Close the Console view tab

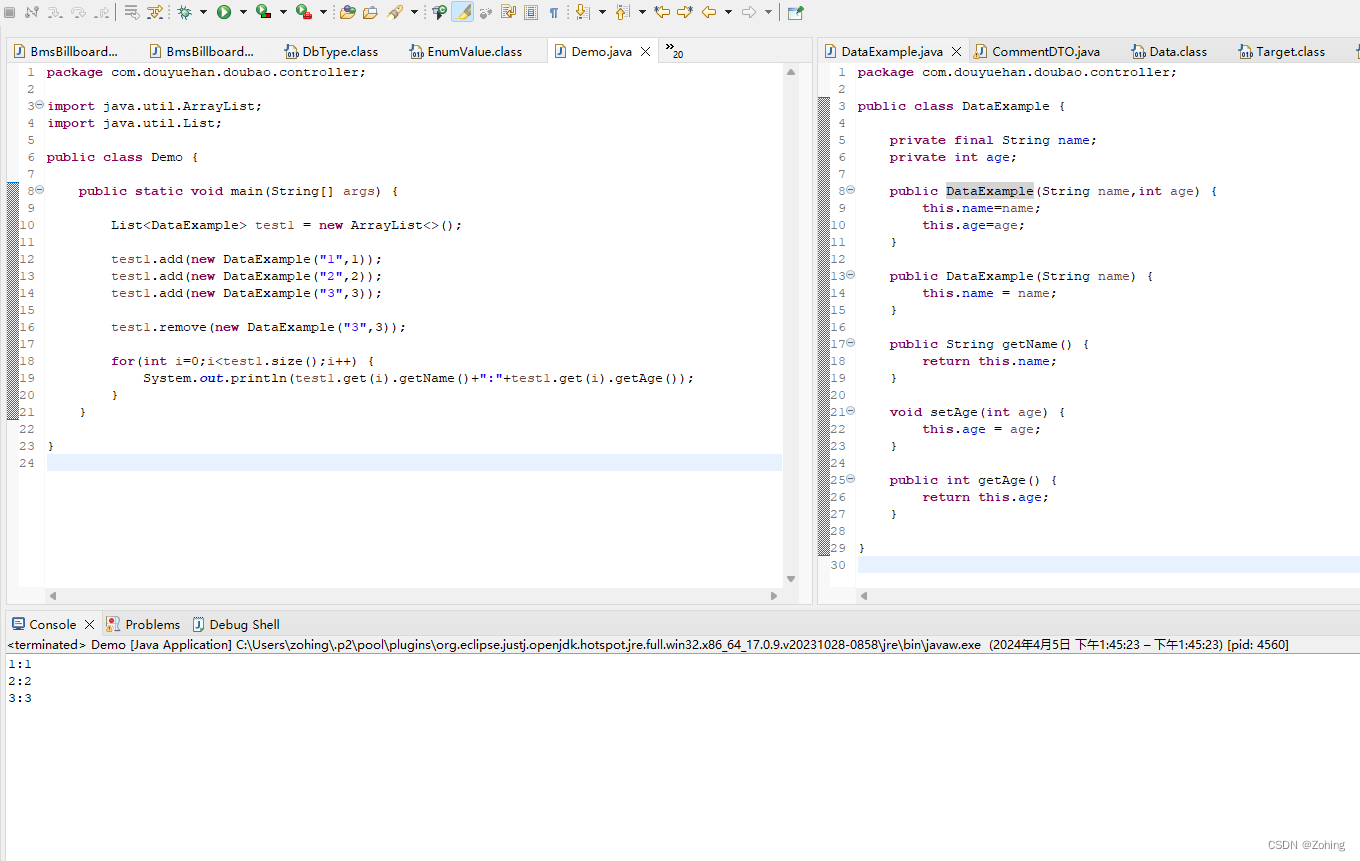90,624
